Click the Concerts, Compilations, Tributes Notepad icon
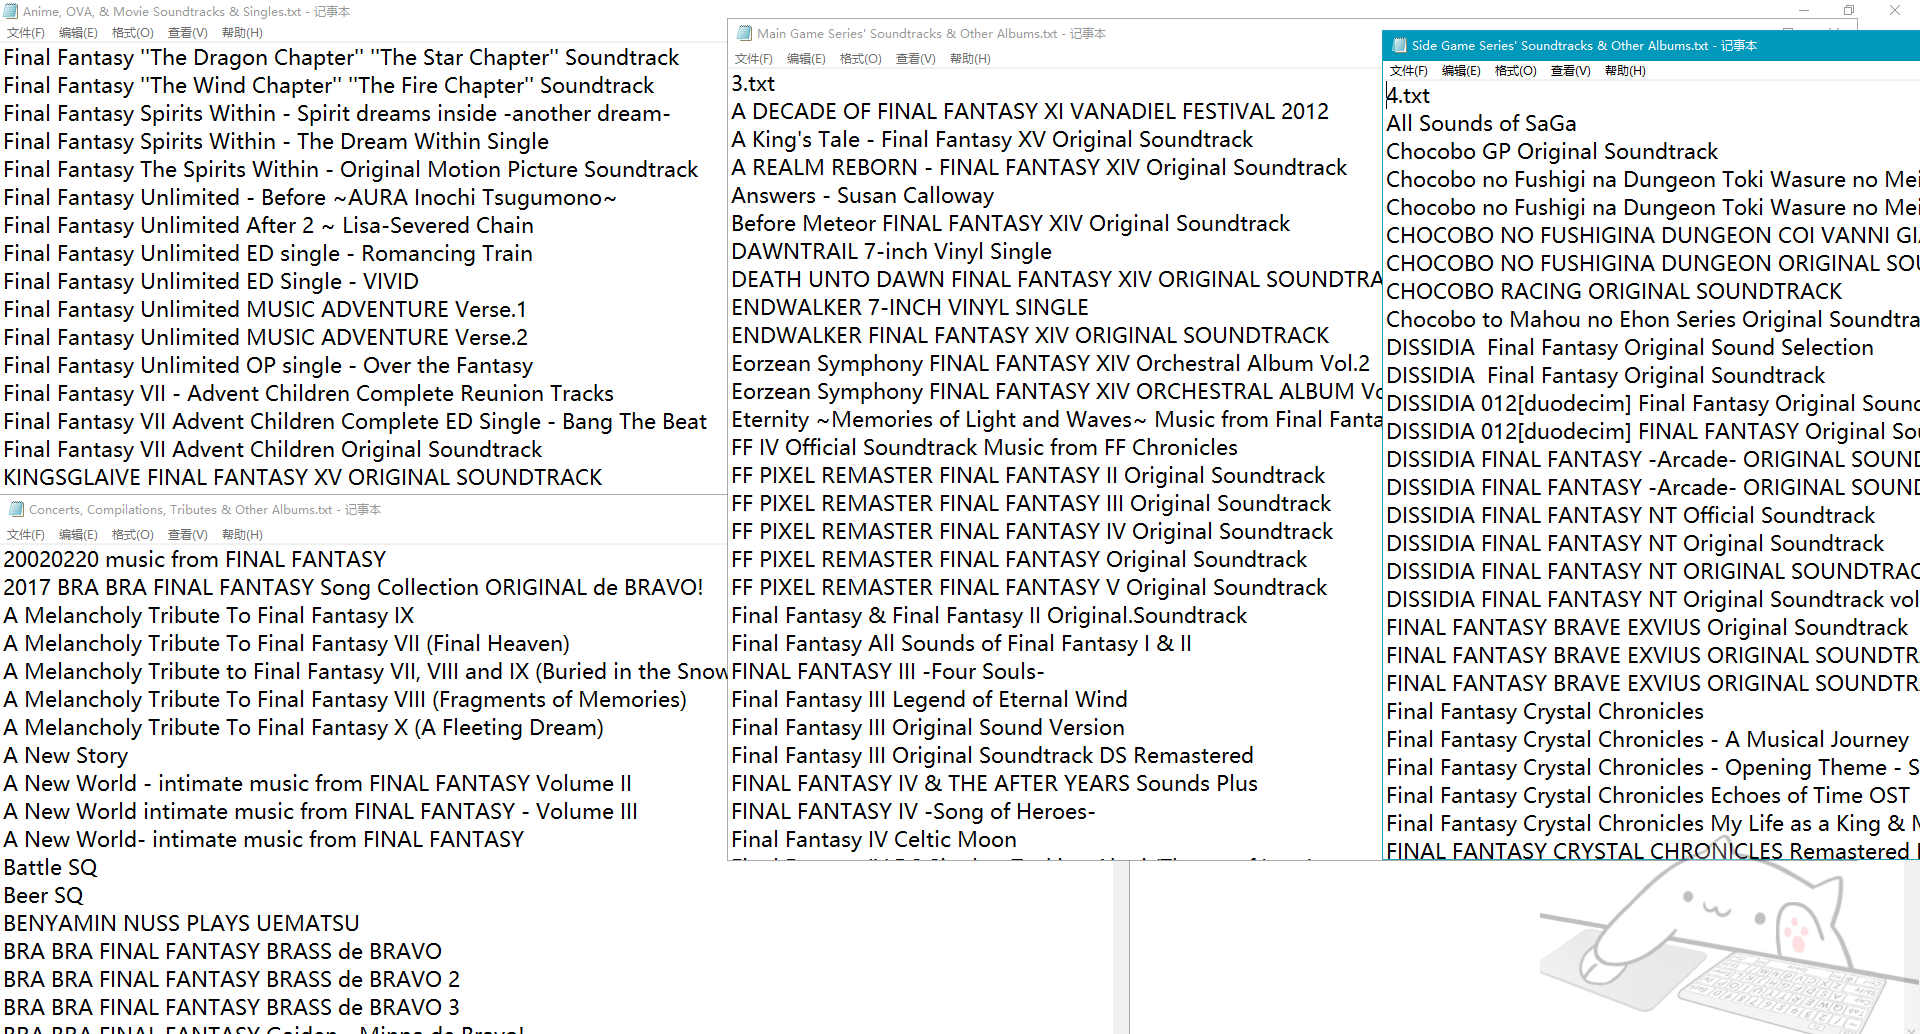 (16, 509)
